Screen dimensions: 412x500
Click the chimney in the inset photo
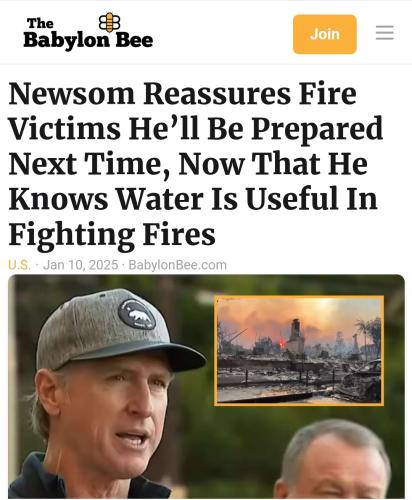click(x=296, y=335)
